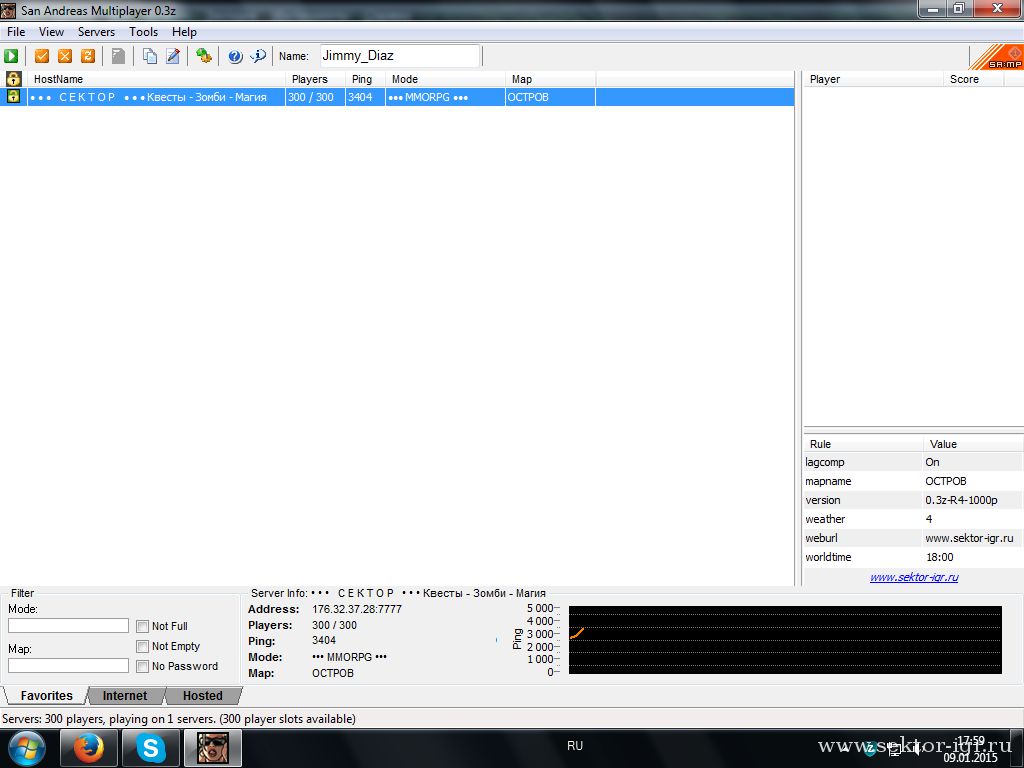This screenshot has width=1024, height=768.
Task: Click the San Andreas Multiplayer title bar icon
Action: [8, 10]
